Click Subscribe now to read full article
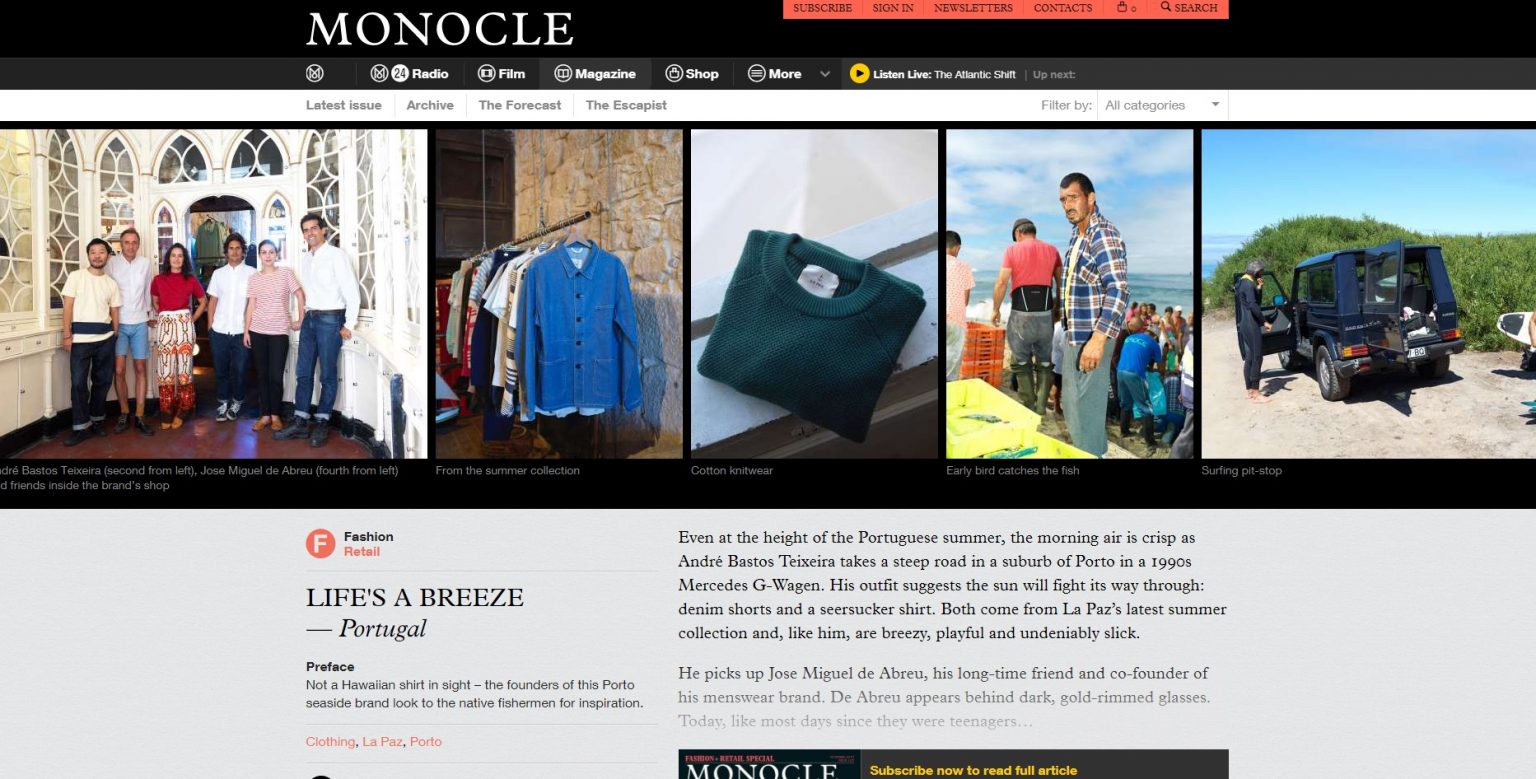The width and height of the screenshot is (1536, 779). (x=973, y=770)
